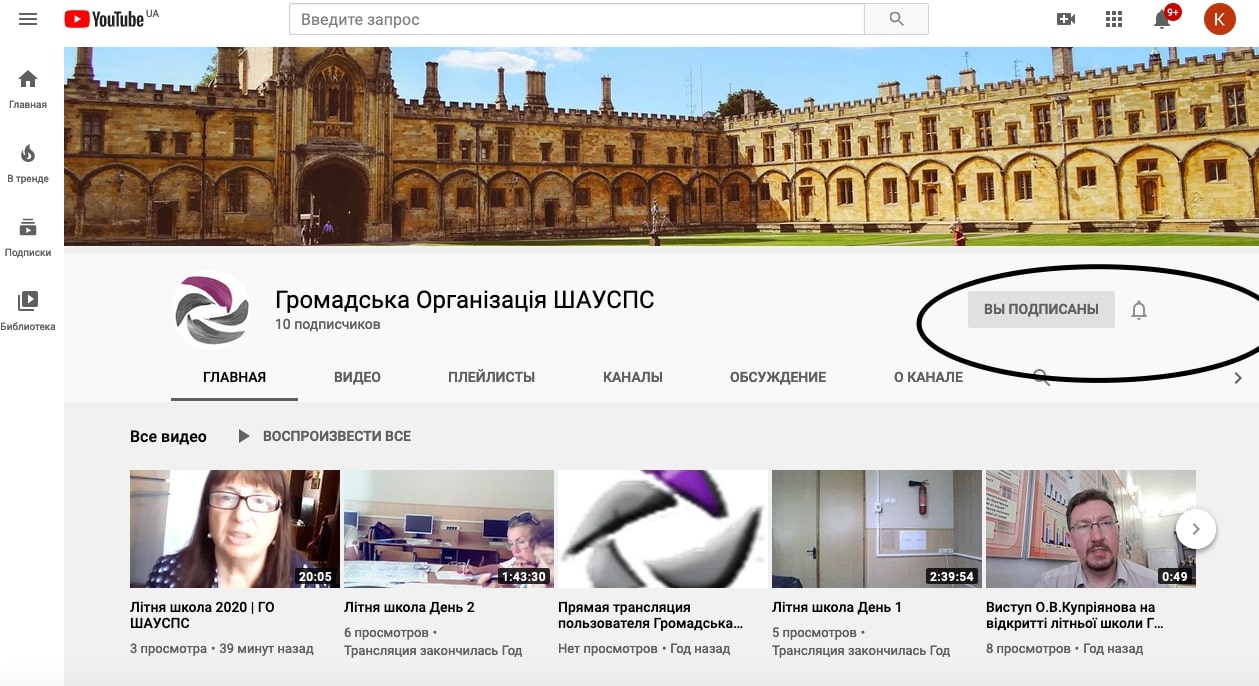Screen dimensions: 1259x686
Task: Open title Літня школа День 2
Action: pos(409,607)
